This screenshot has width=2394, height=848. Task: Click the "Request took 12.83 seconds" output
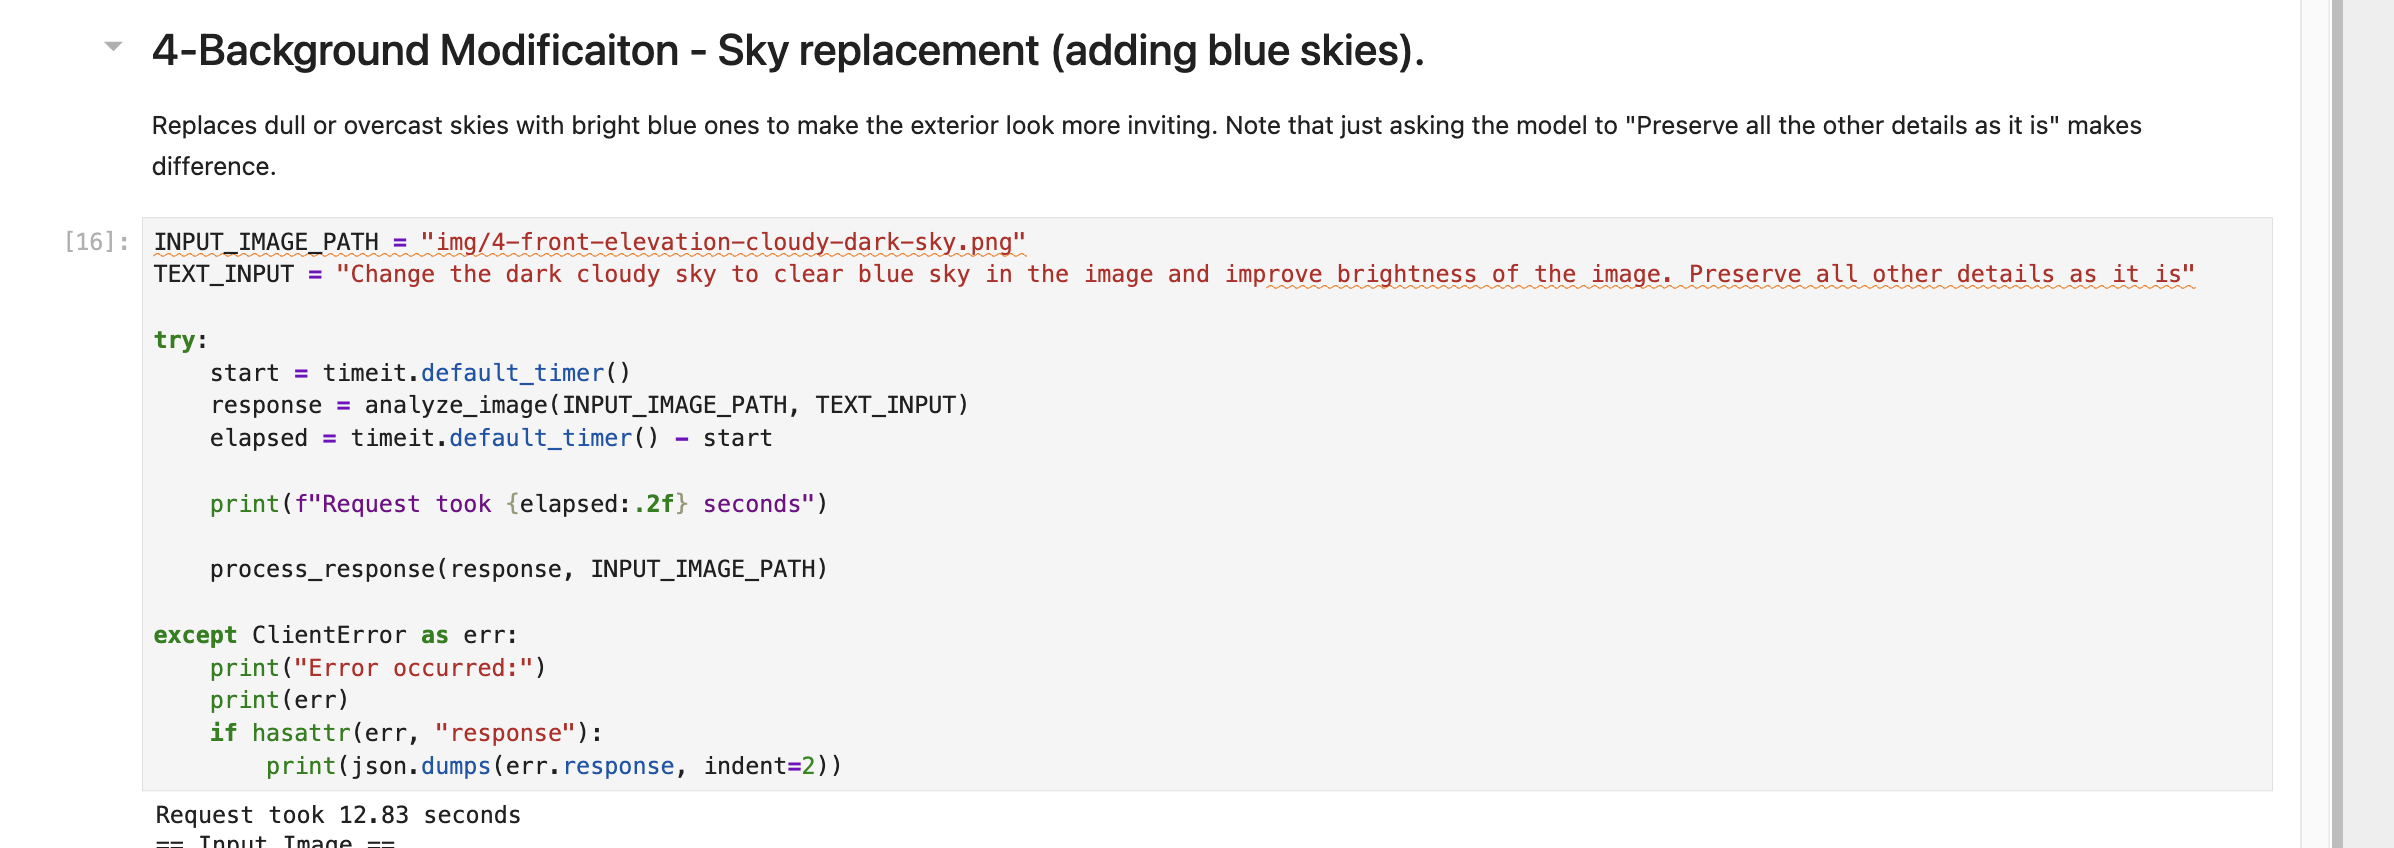tap(338, 815)
